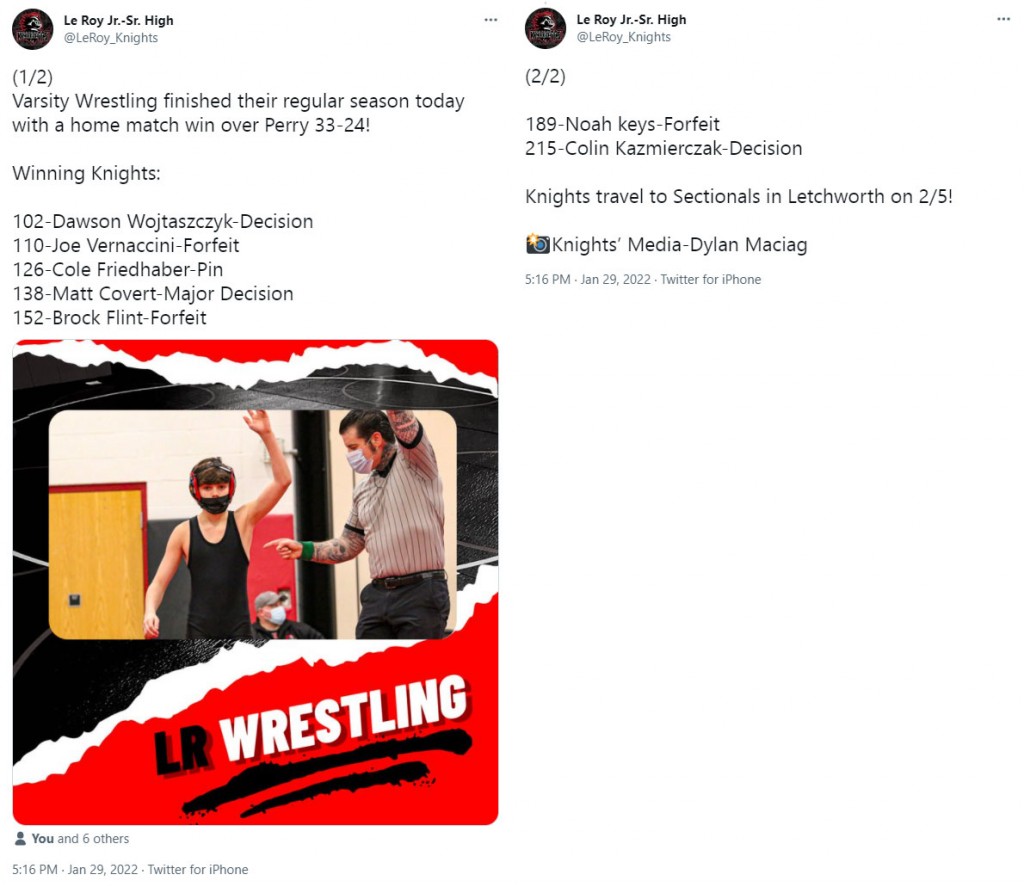
Task: Click the Le Roy Jr.-Sr. High name in the first tweet
Action: [118, 20]
